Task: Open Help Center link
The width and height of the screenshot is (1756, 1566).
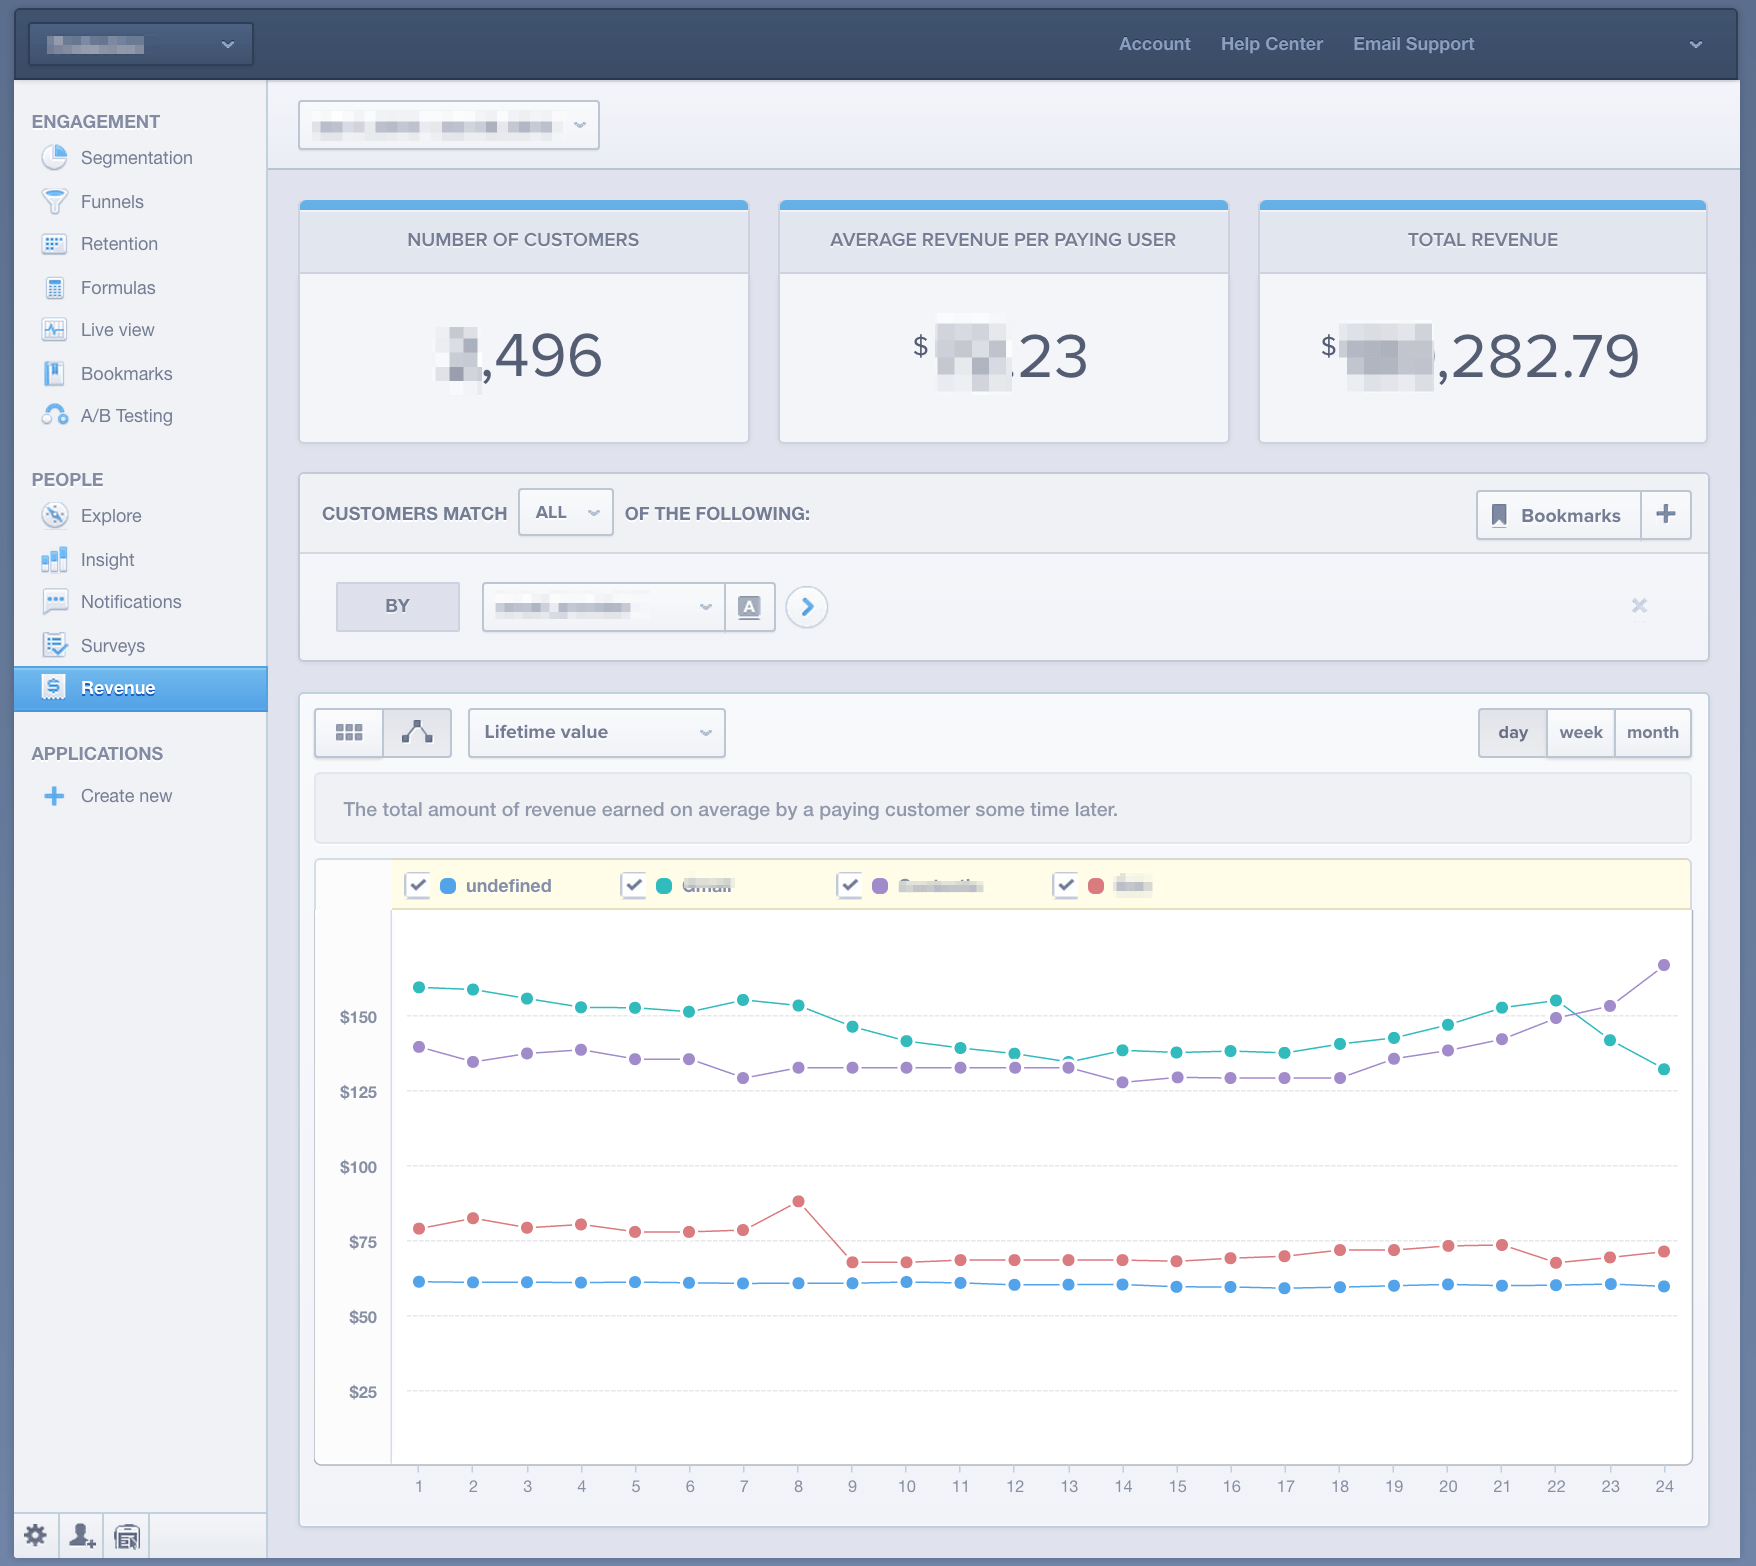Action: coord(1271,44)
